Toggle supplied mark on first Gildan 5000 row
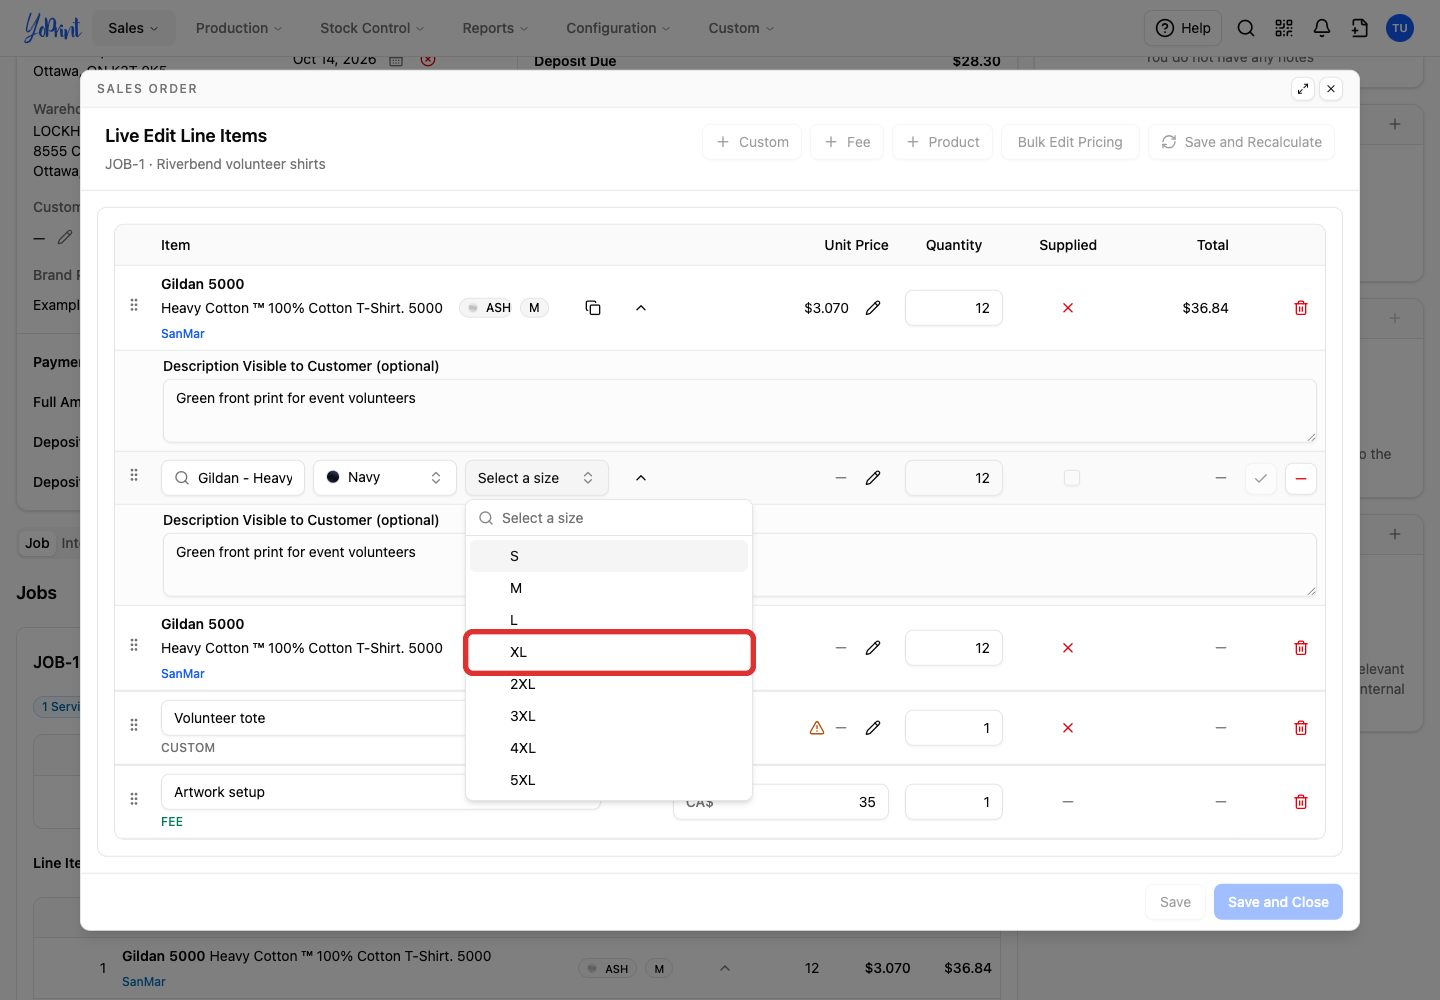The height and width of the screenshot is (1000, 1440). point(1068,308)
